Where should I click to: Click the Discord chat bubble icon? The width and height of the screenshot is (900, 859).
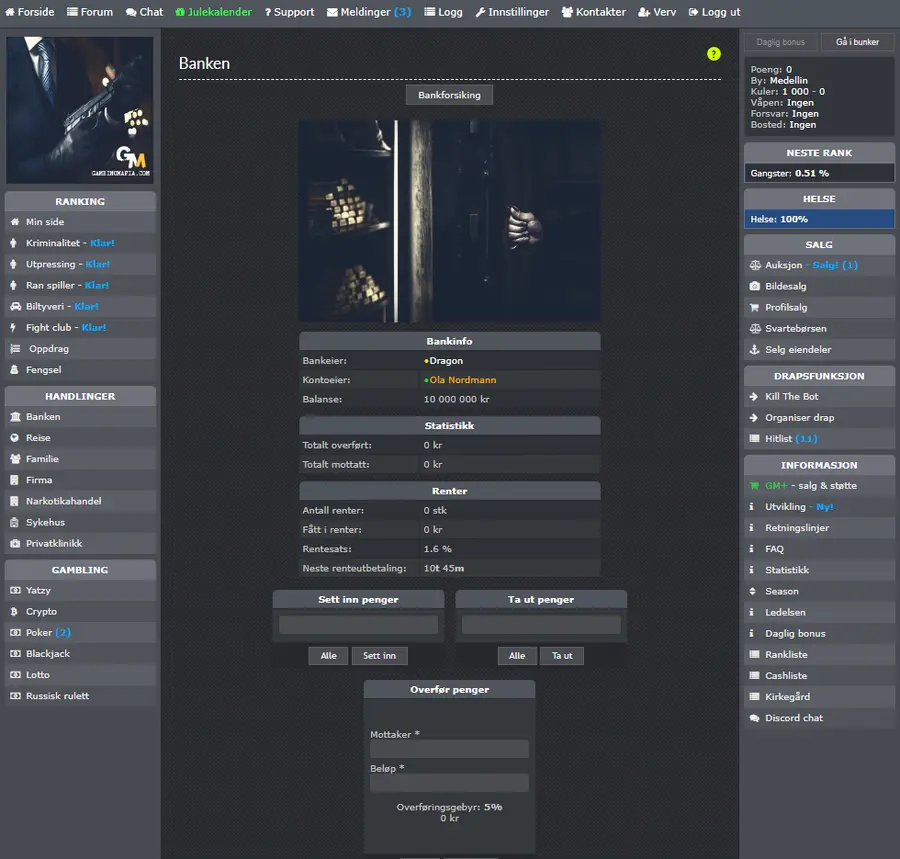click(x=754, y=718)
